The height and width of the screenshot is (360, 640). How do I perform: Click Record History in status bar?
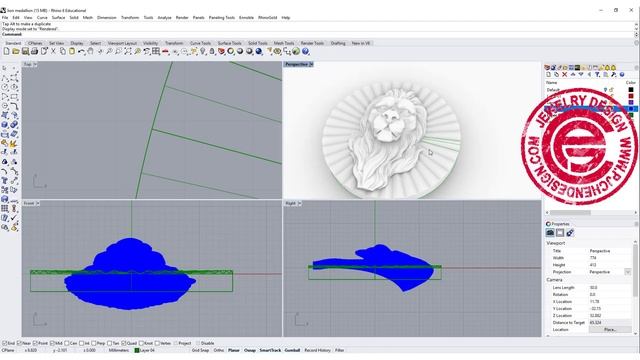317,350
